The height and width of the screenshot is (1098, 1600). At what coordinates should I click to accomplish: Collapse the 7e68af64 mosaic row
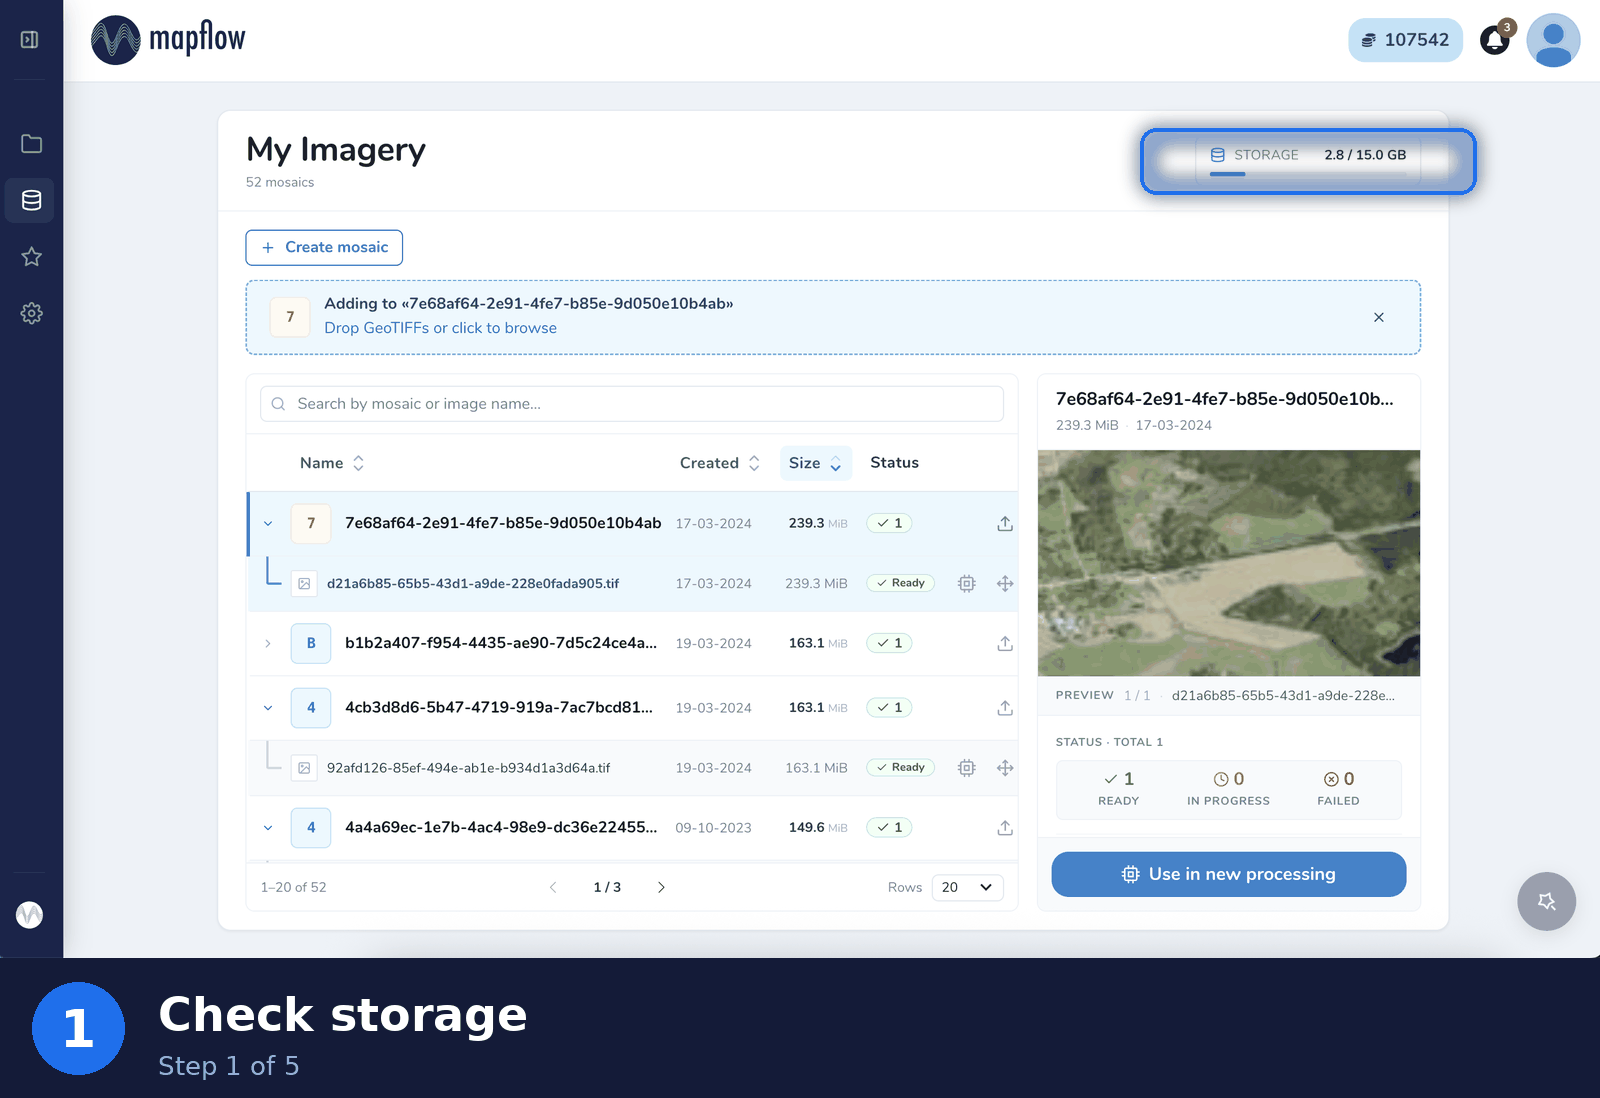pyautogui.click(x=268, y=524)
